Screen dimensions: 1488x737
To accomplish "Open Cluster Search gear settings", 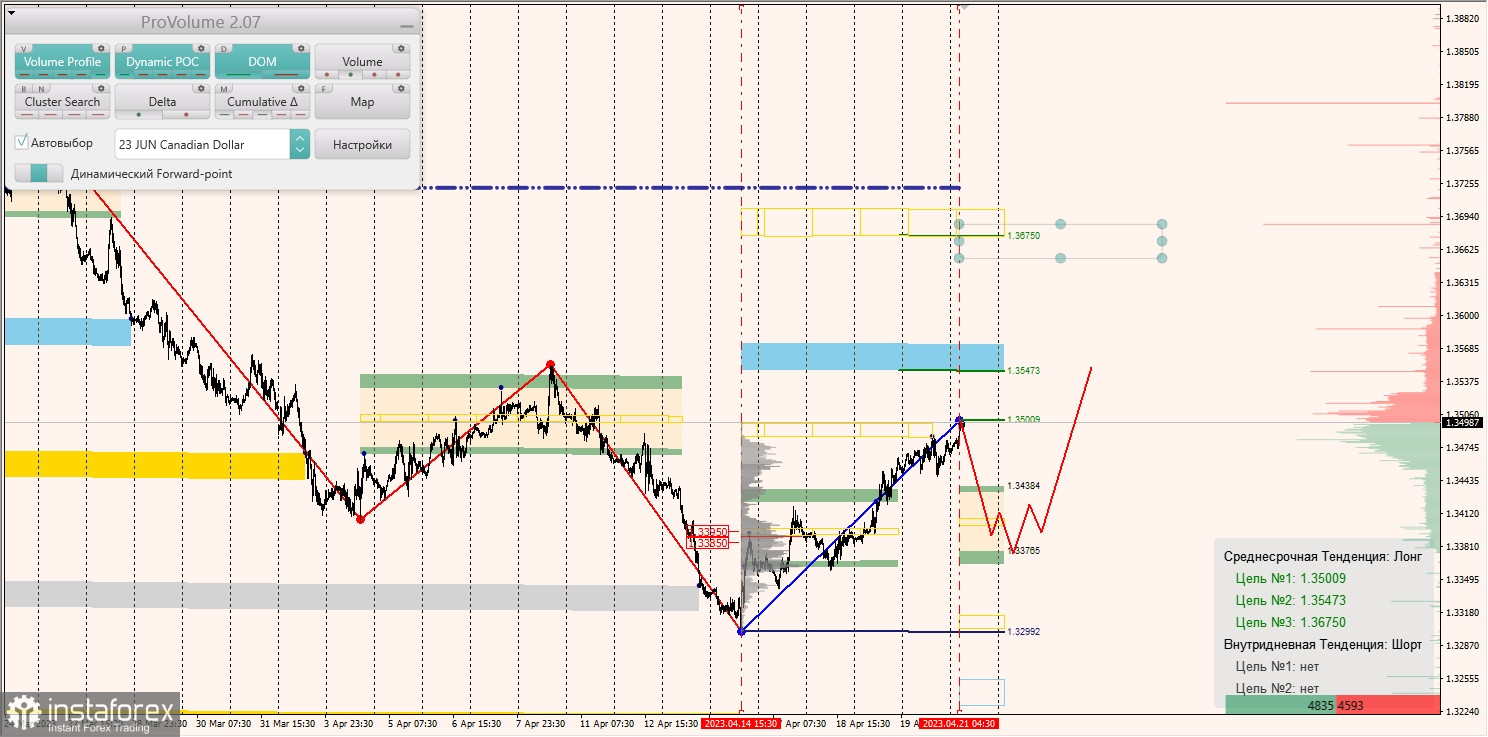I will [101, 88].
